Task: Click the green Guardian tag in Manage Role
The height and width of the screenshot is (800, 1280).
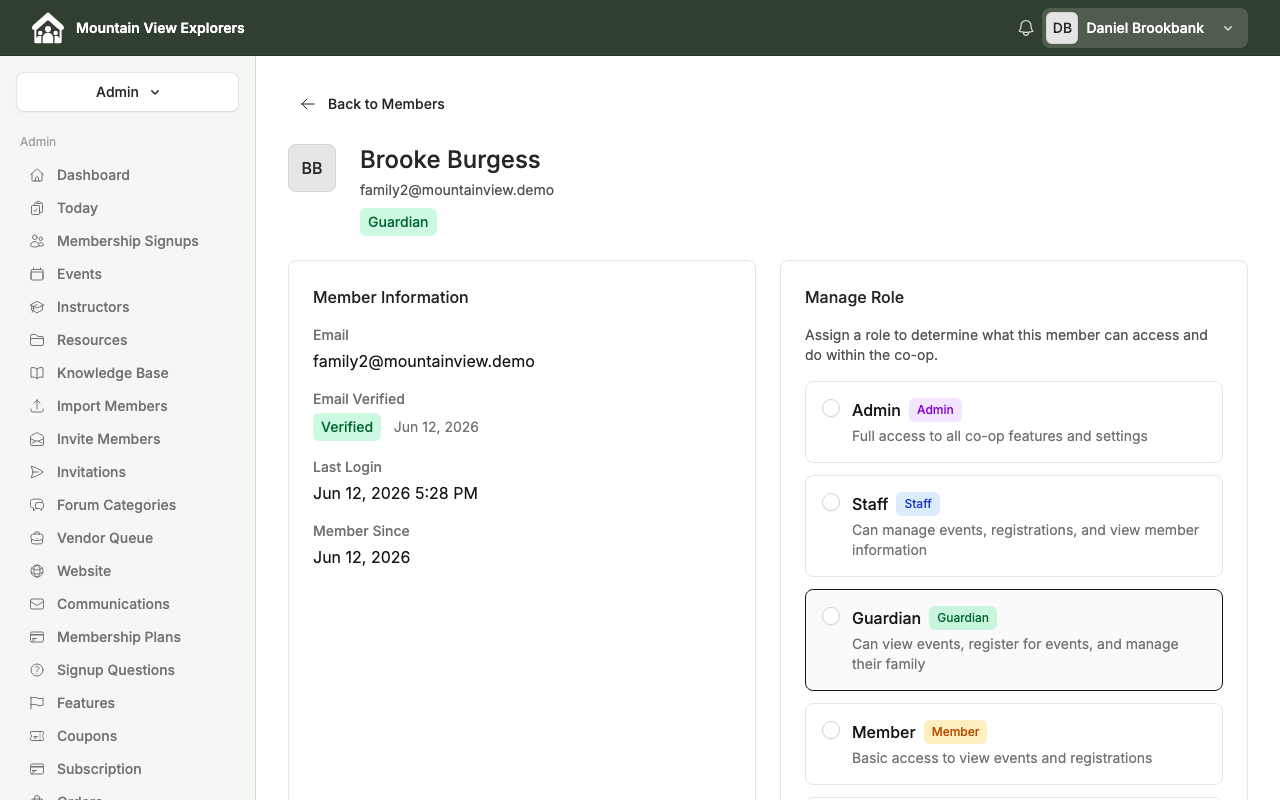Action: [x=963, y=617]
